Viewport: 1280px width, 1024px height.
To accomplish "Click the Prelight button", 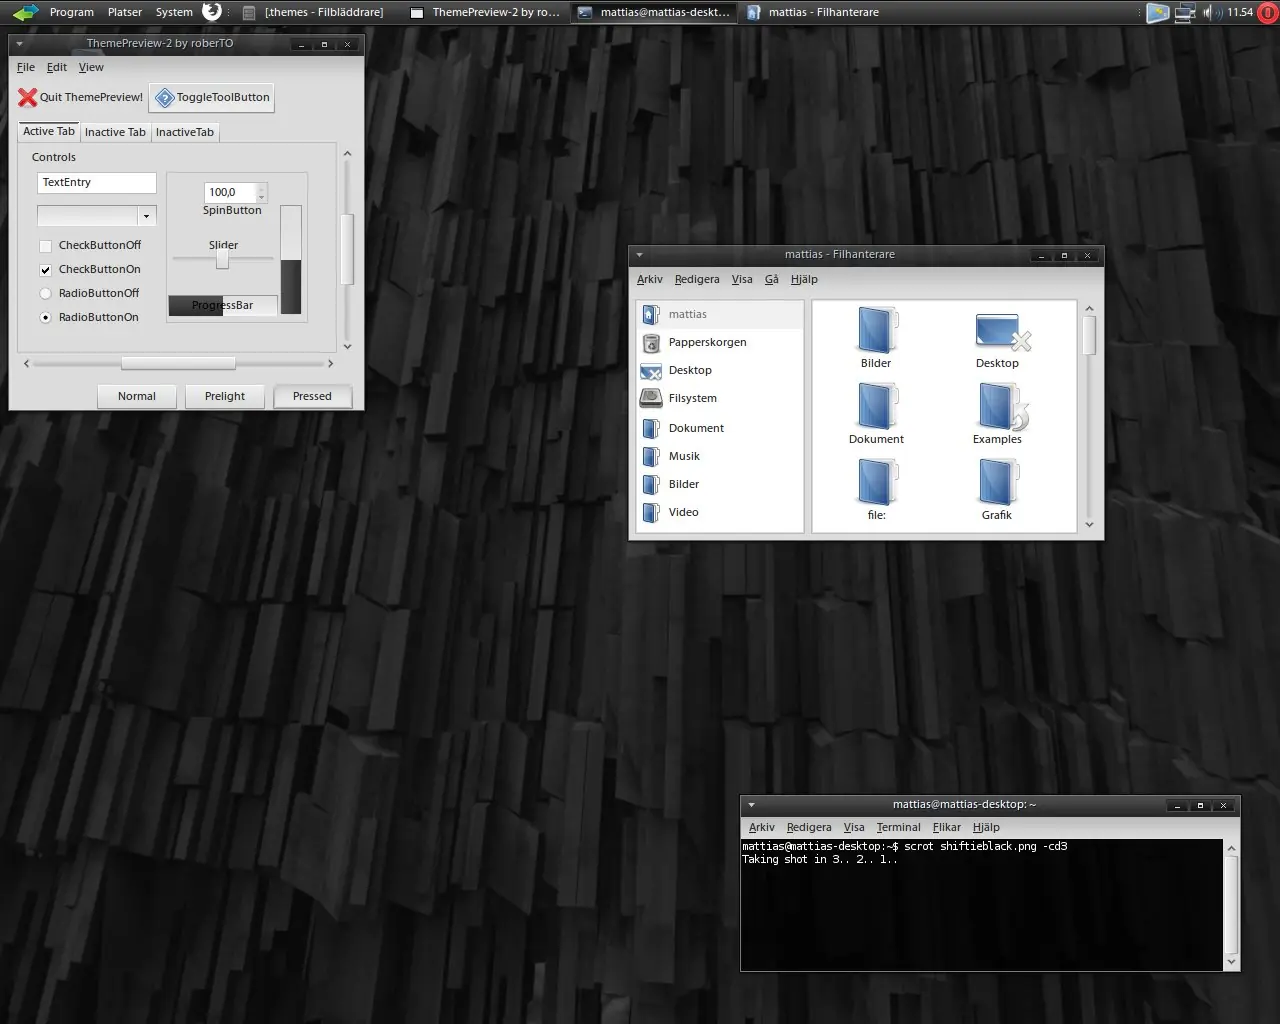I will (225, 396).
